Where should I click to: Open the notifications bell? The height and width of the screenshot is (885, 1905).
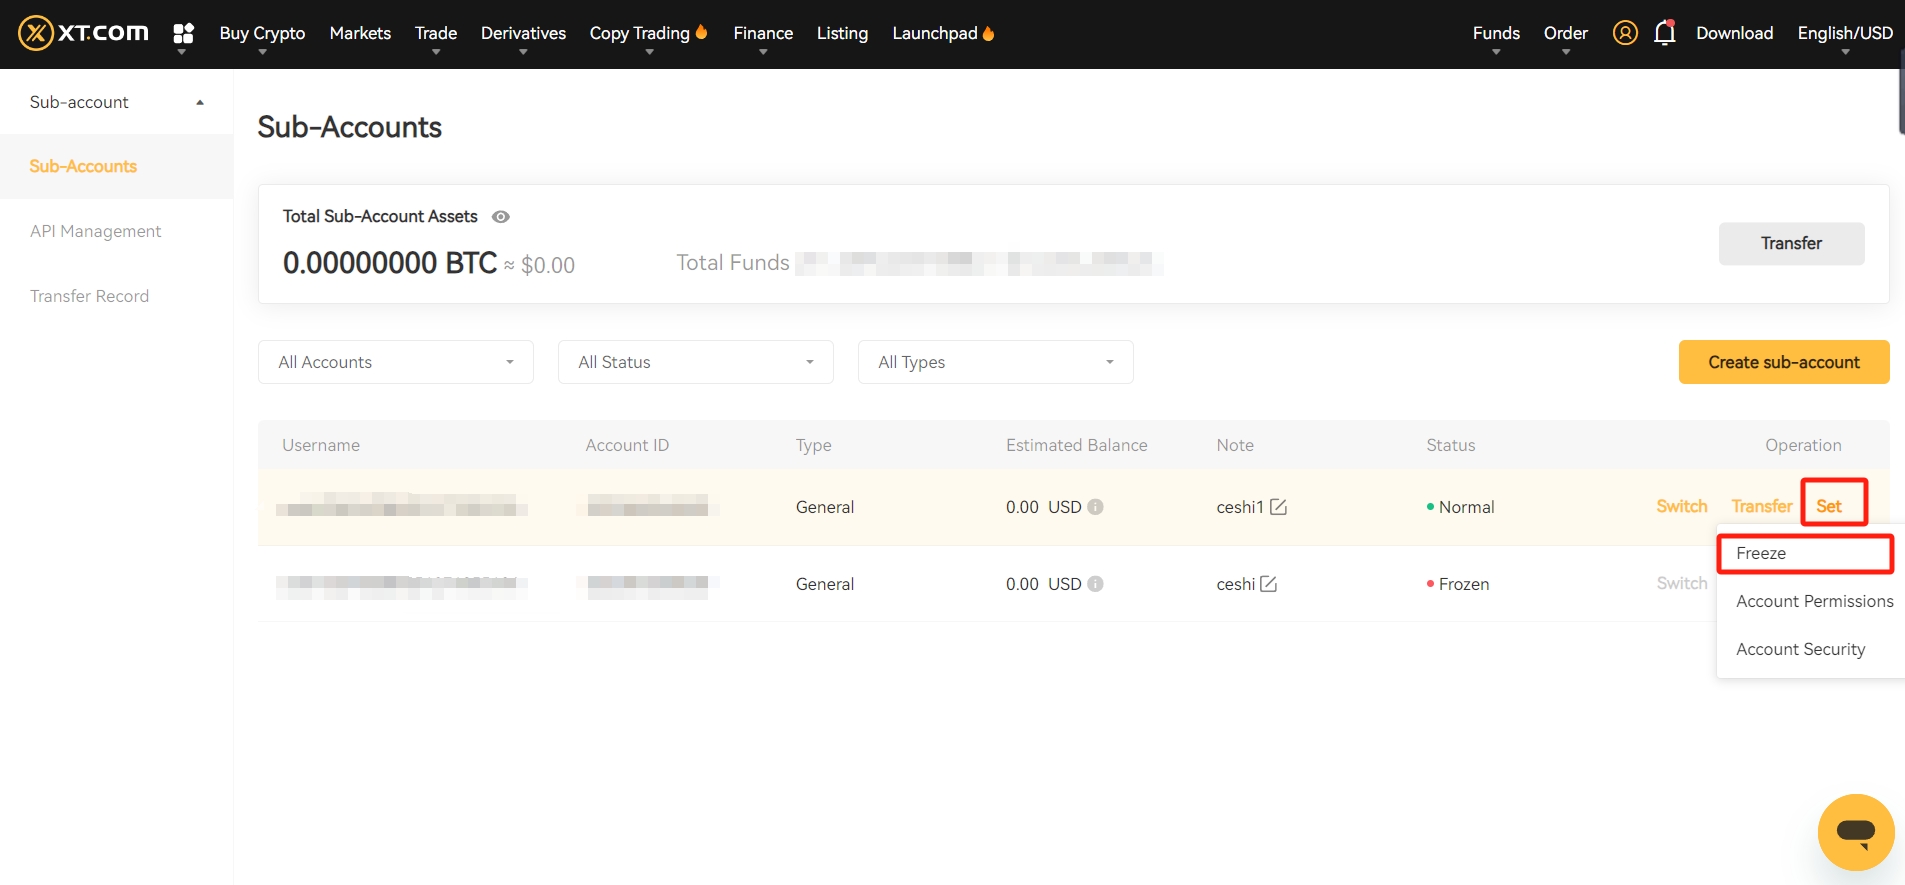click(x=1664, y=33)
